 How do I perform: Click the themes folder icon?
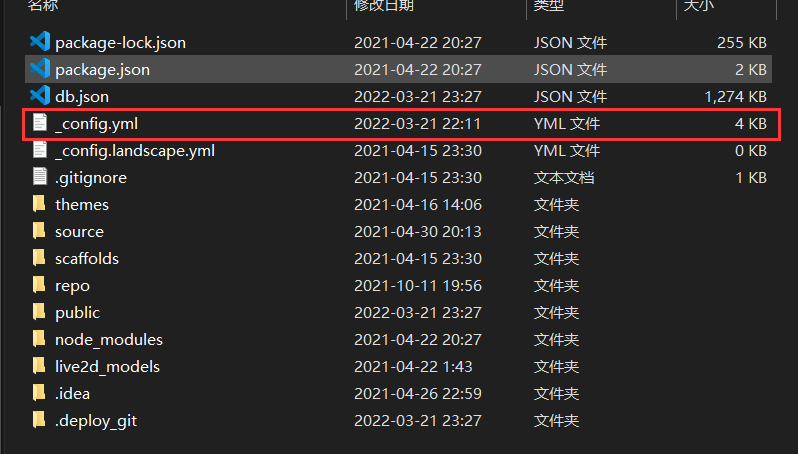40,205
